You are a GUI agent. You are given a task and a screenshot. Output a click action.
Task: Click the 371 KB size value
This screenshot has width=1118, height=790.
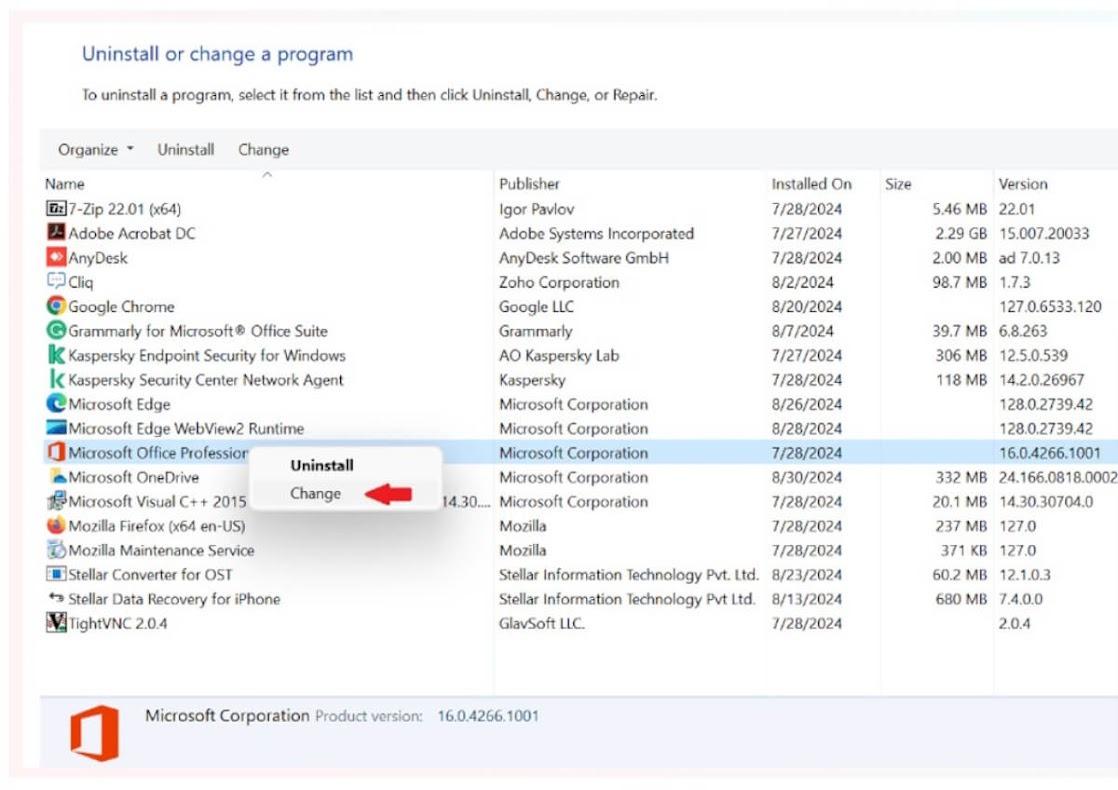[964, 550]
